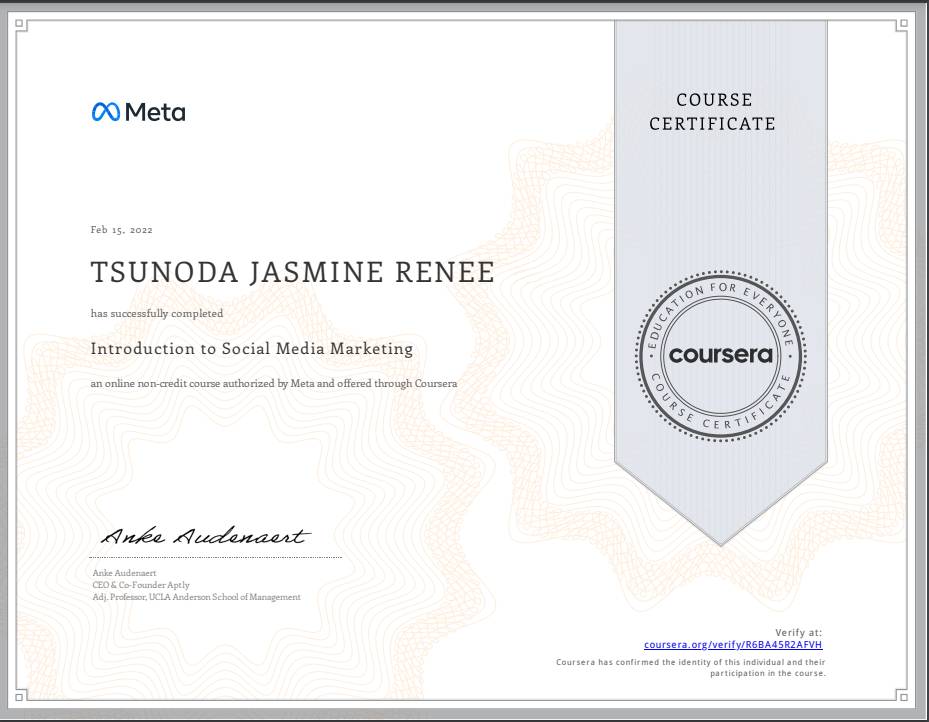Click the printed name Anke Audenaert
Image resolution: width=929 pixels, height=722 pixels.
click(x=124, y=573)
